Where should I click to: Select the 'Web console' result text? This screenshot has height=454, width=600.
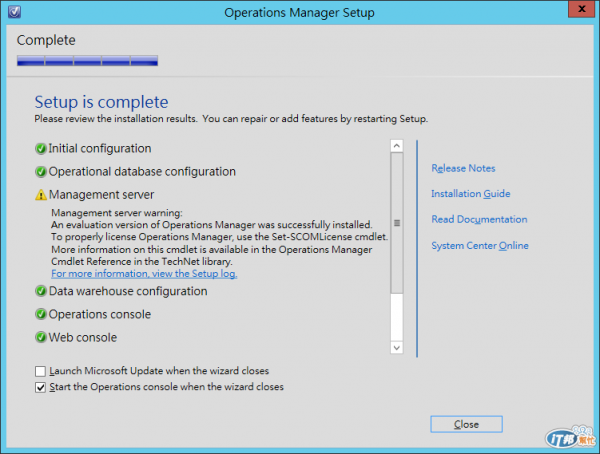pyautogui.click(x=83, y=337)
